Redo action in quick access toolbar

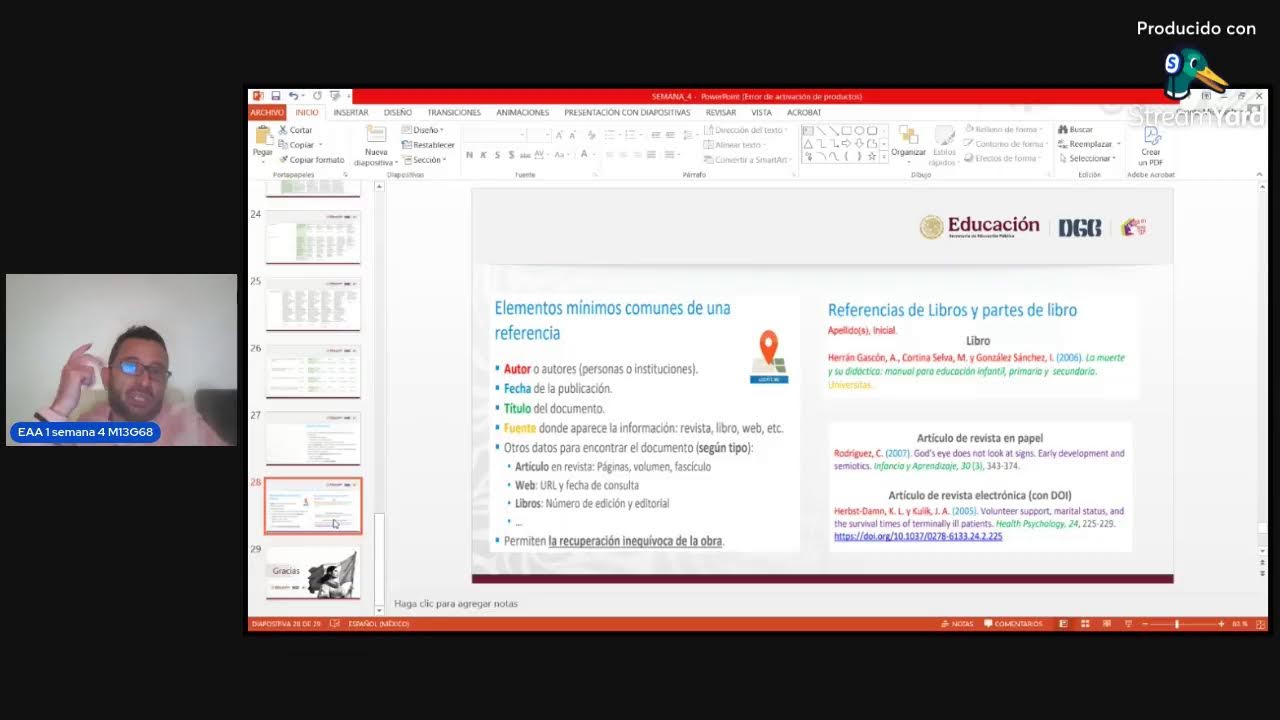(x=317, y=96)
